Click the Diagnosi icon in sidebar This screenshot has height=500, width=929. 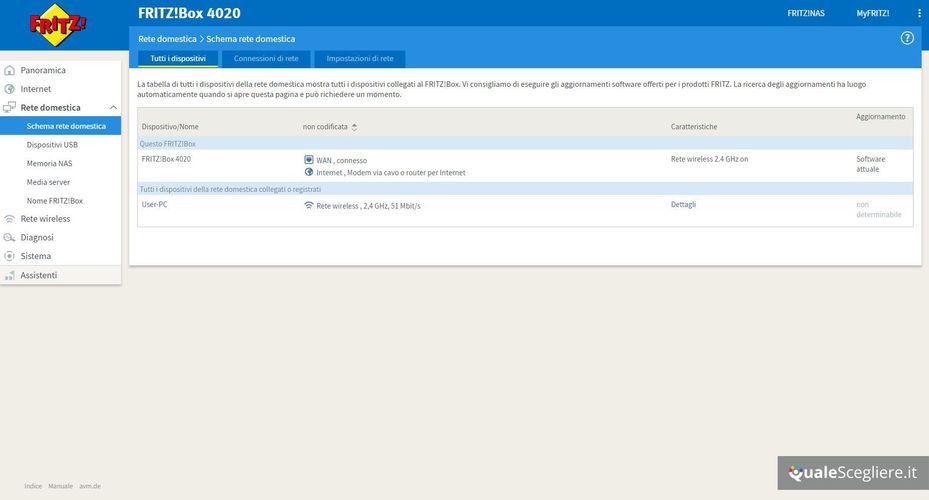pos(10,238)
